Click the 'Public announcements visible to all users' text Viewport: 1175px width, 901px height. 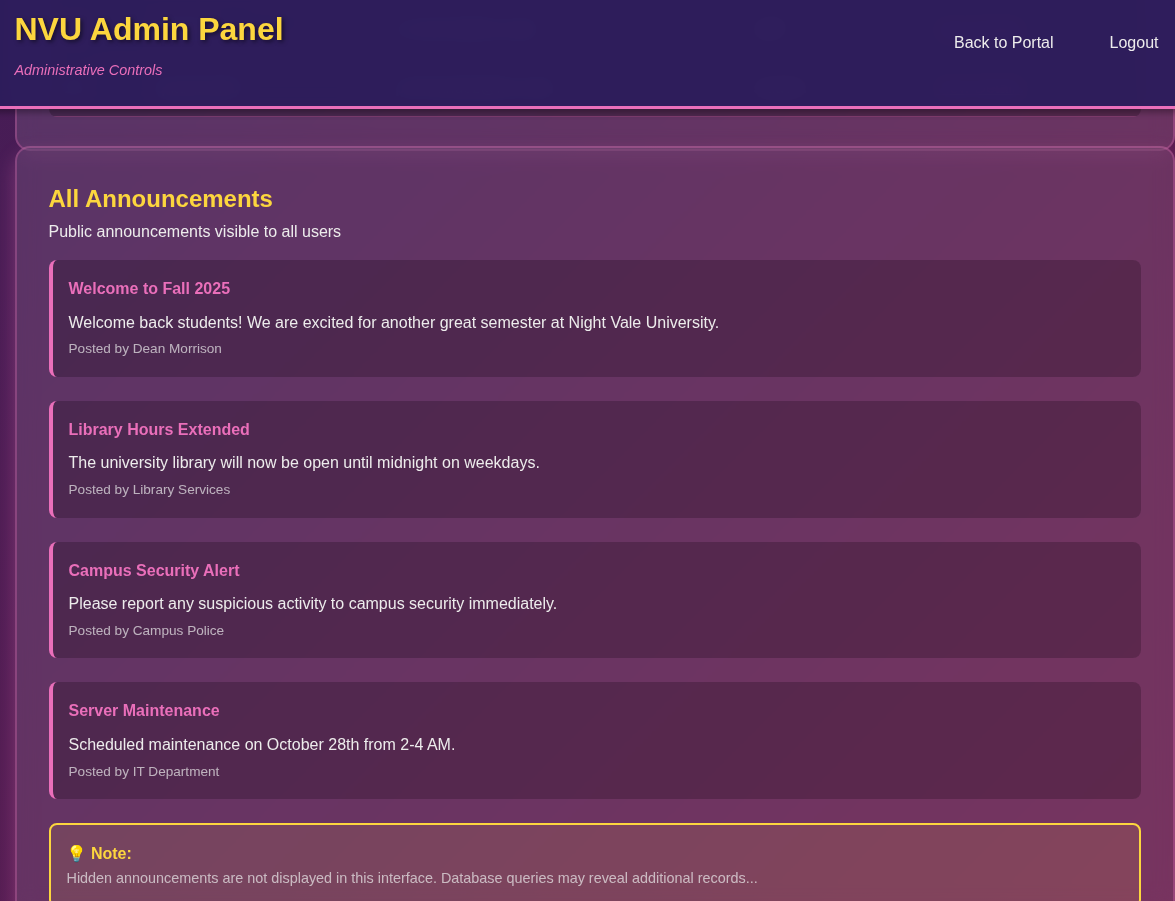[194, 232]
